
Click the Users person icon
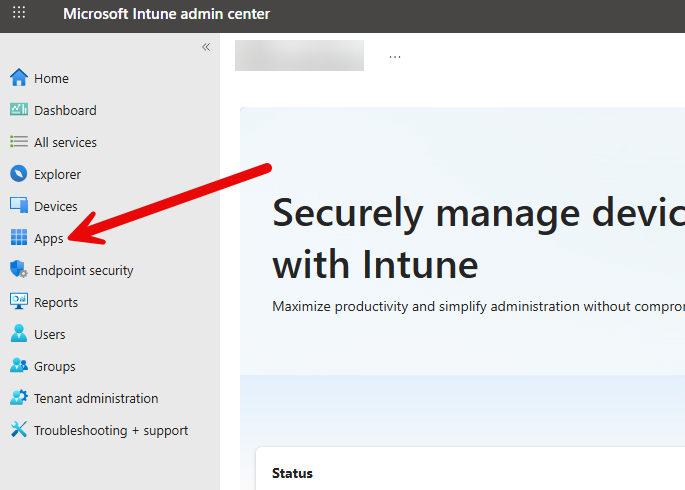click(x=18, y=334)
